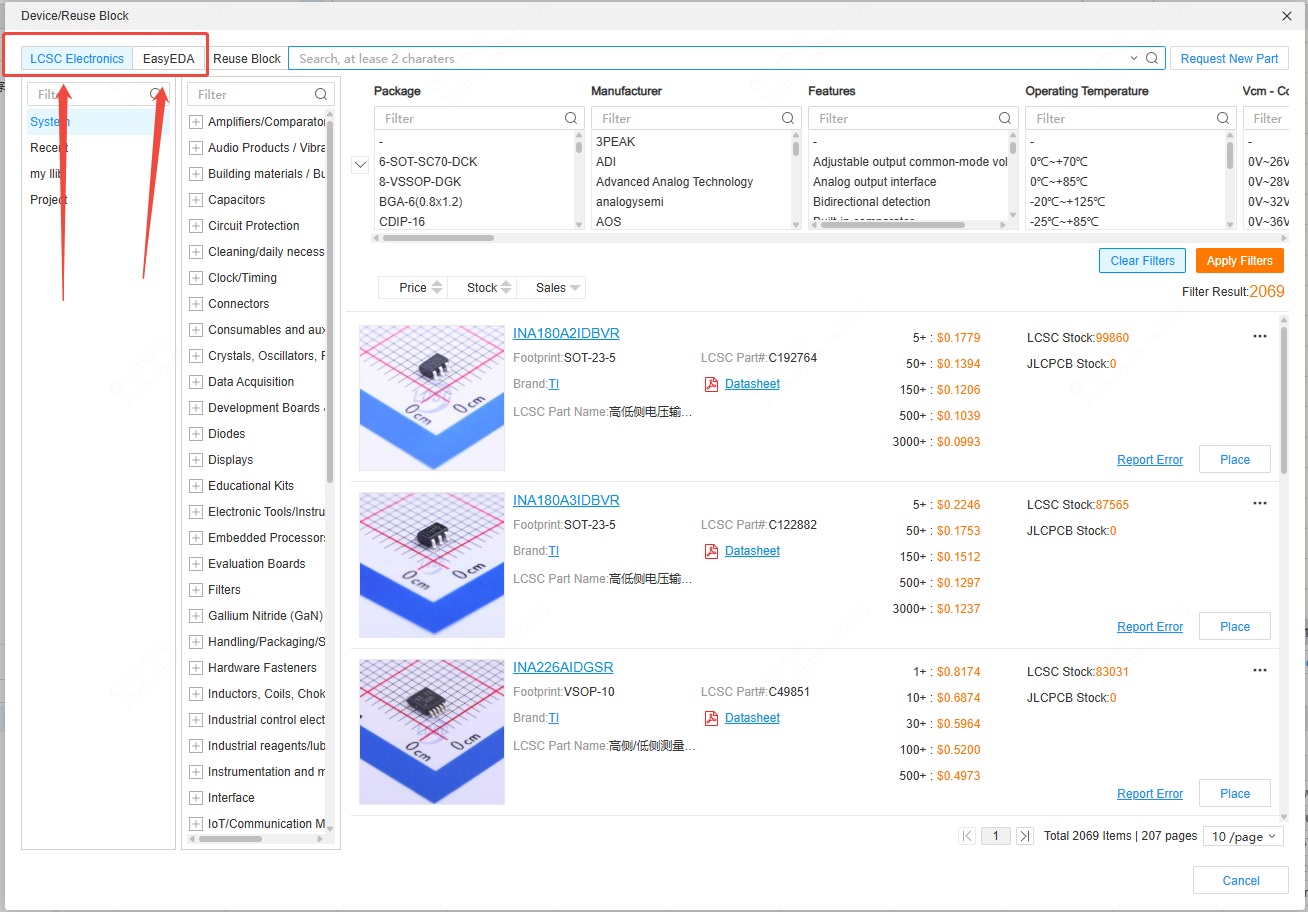Click the results list vertical scrollbar
1308x912 pixels.
pyautogui.click(x=1284, y=400)
